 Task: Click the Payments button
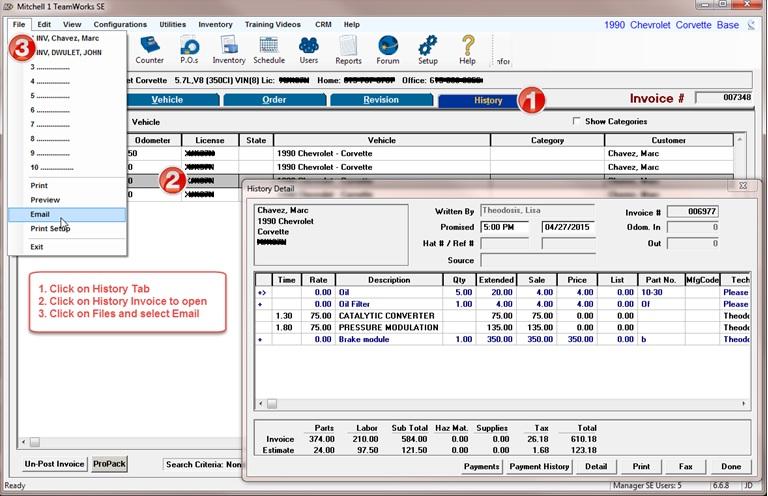[x=481, y=467]
